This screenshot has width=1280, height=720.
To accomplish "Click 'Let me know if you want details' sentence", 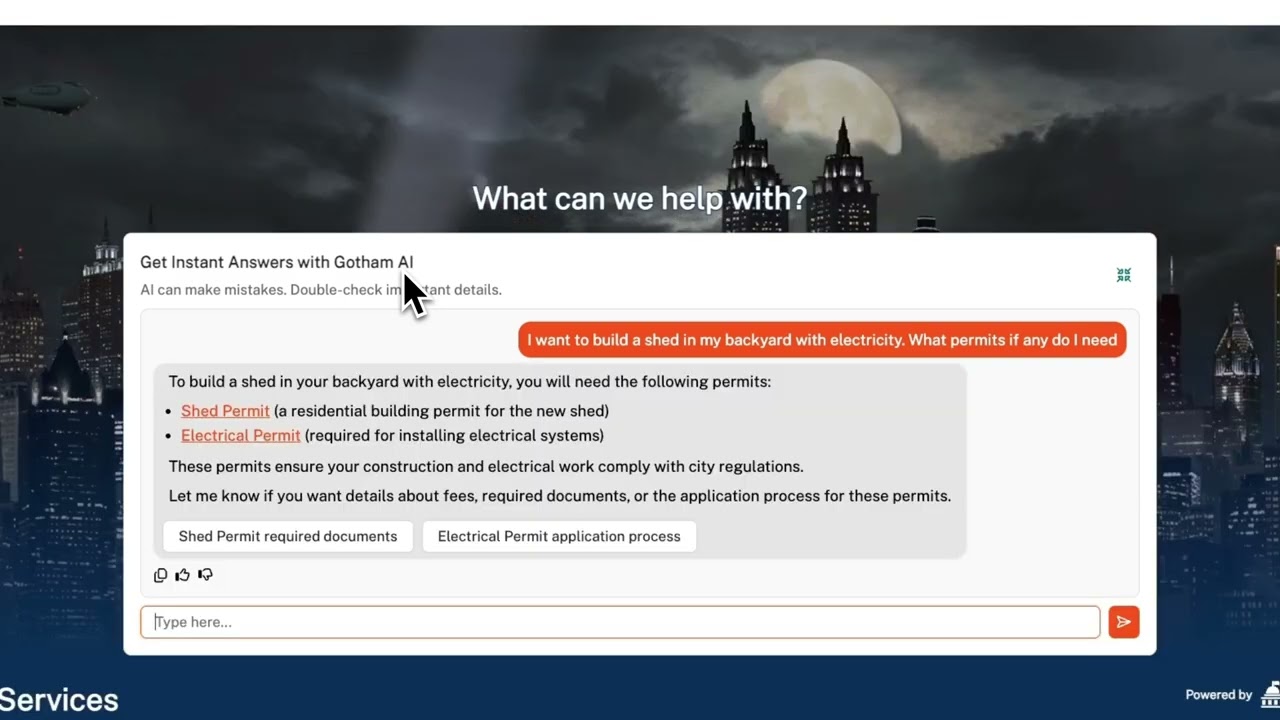I will tap(560, 496).
